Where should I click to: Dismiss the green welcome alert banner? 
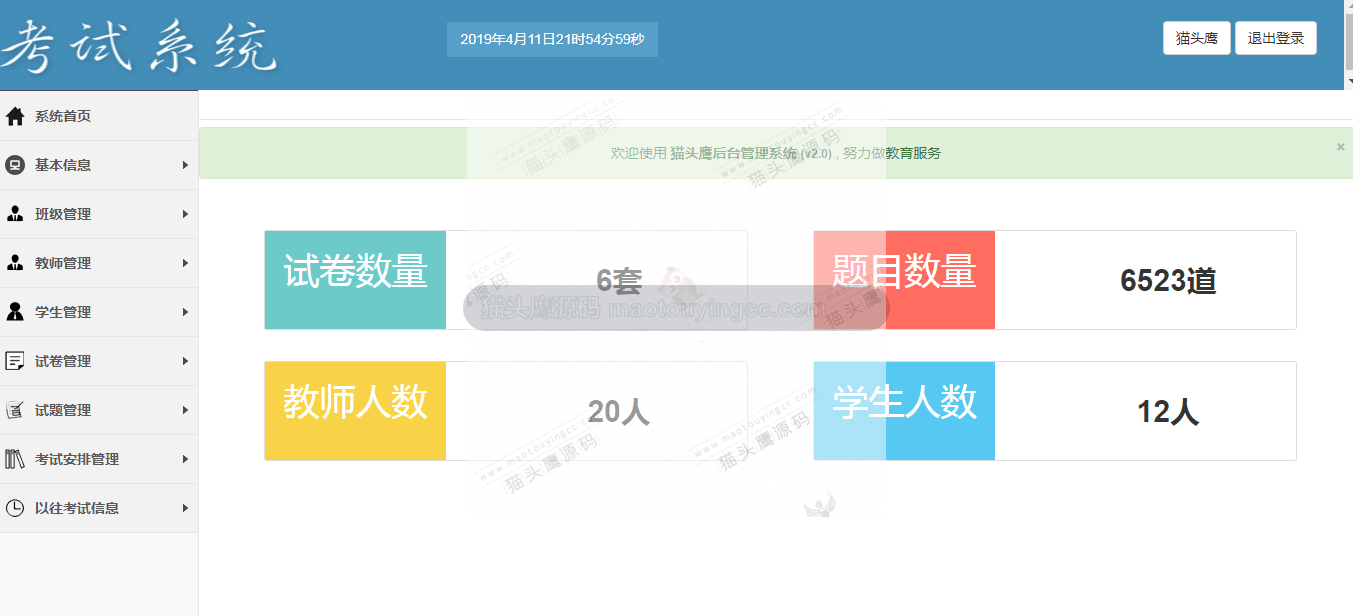click(1340, 147)
